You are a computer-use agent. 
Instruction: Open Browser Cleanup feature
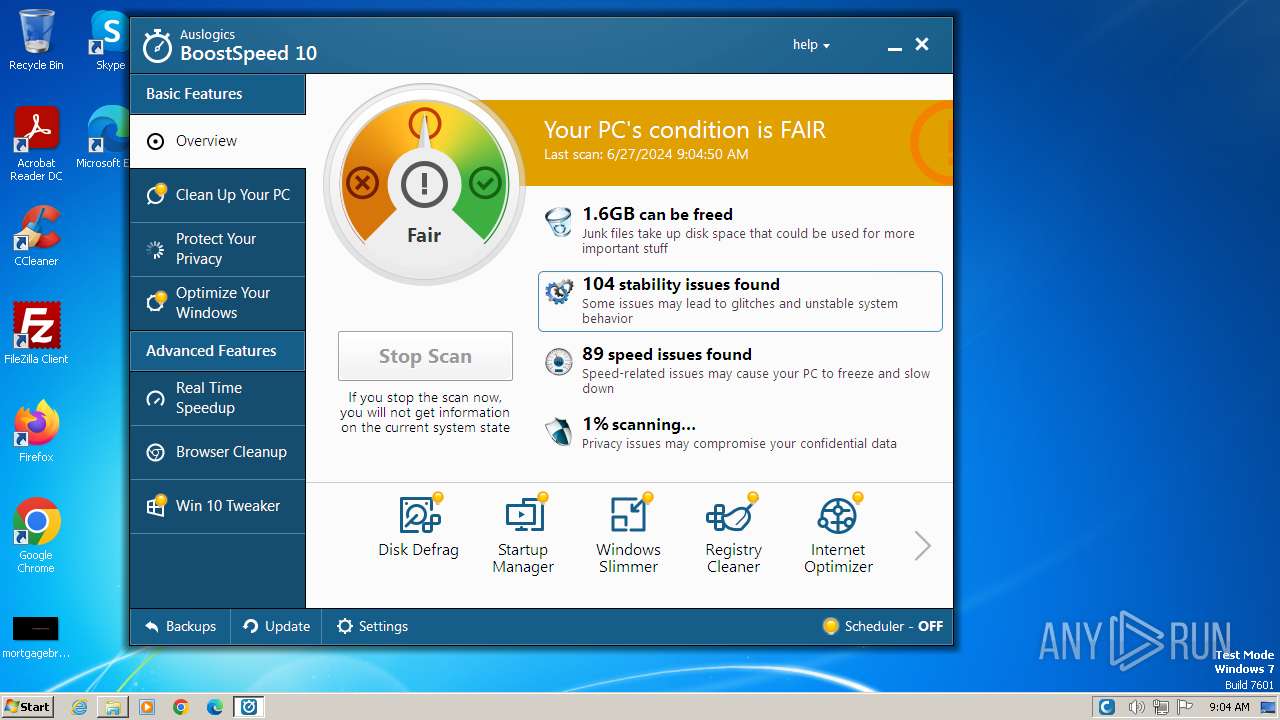tap(218, 452)
